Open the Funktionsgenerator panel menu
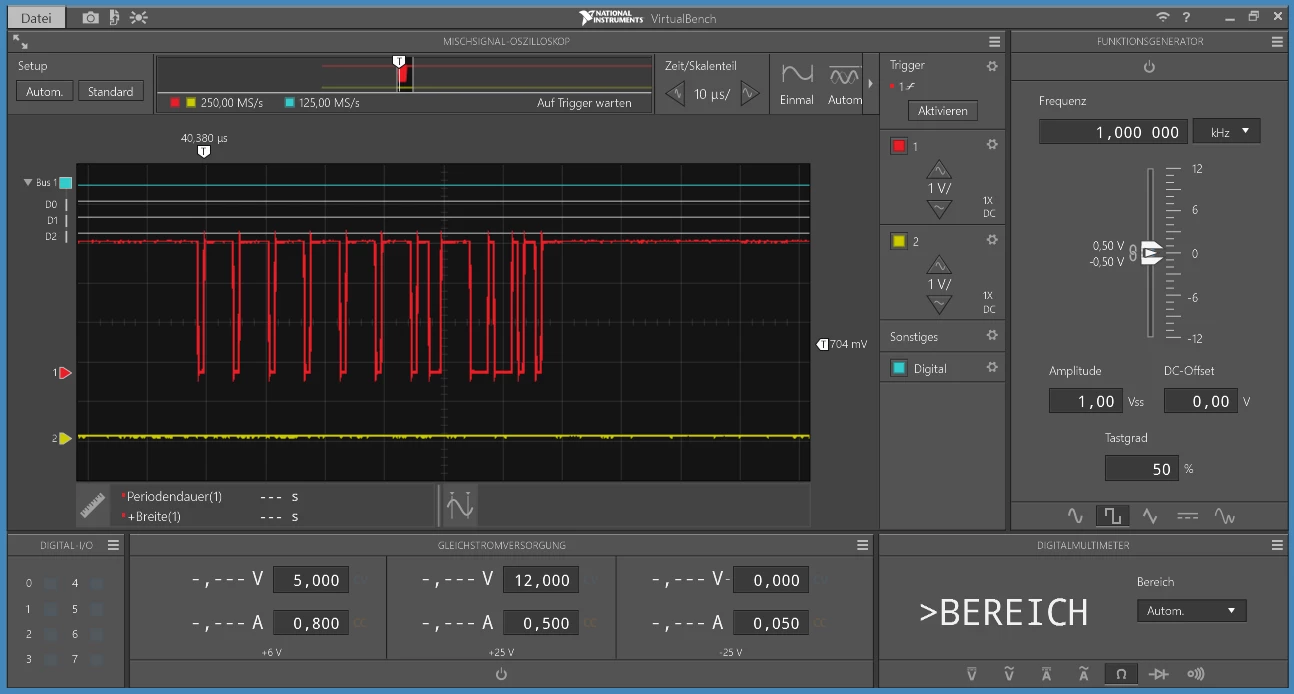 pos(1277,42)
